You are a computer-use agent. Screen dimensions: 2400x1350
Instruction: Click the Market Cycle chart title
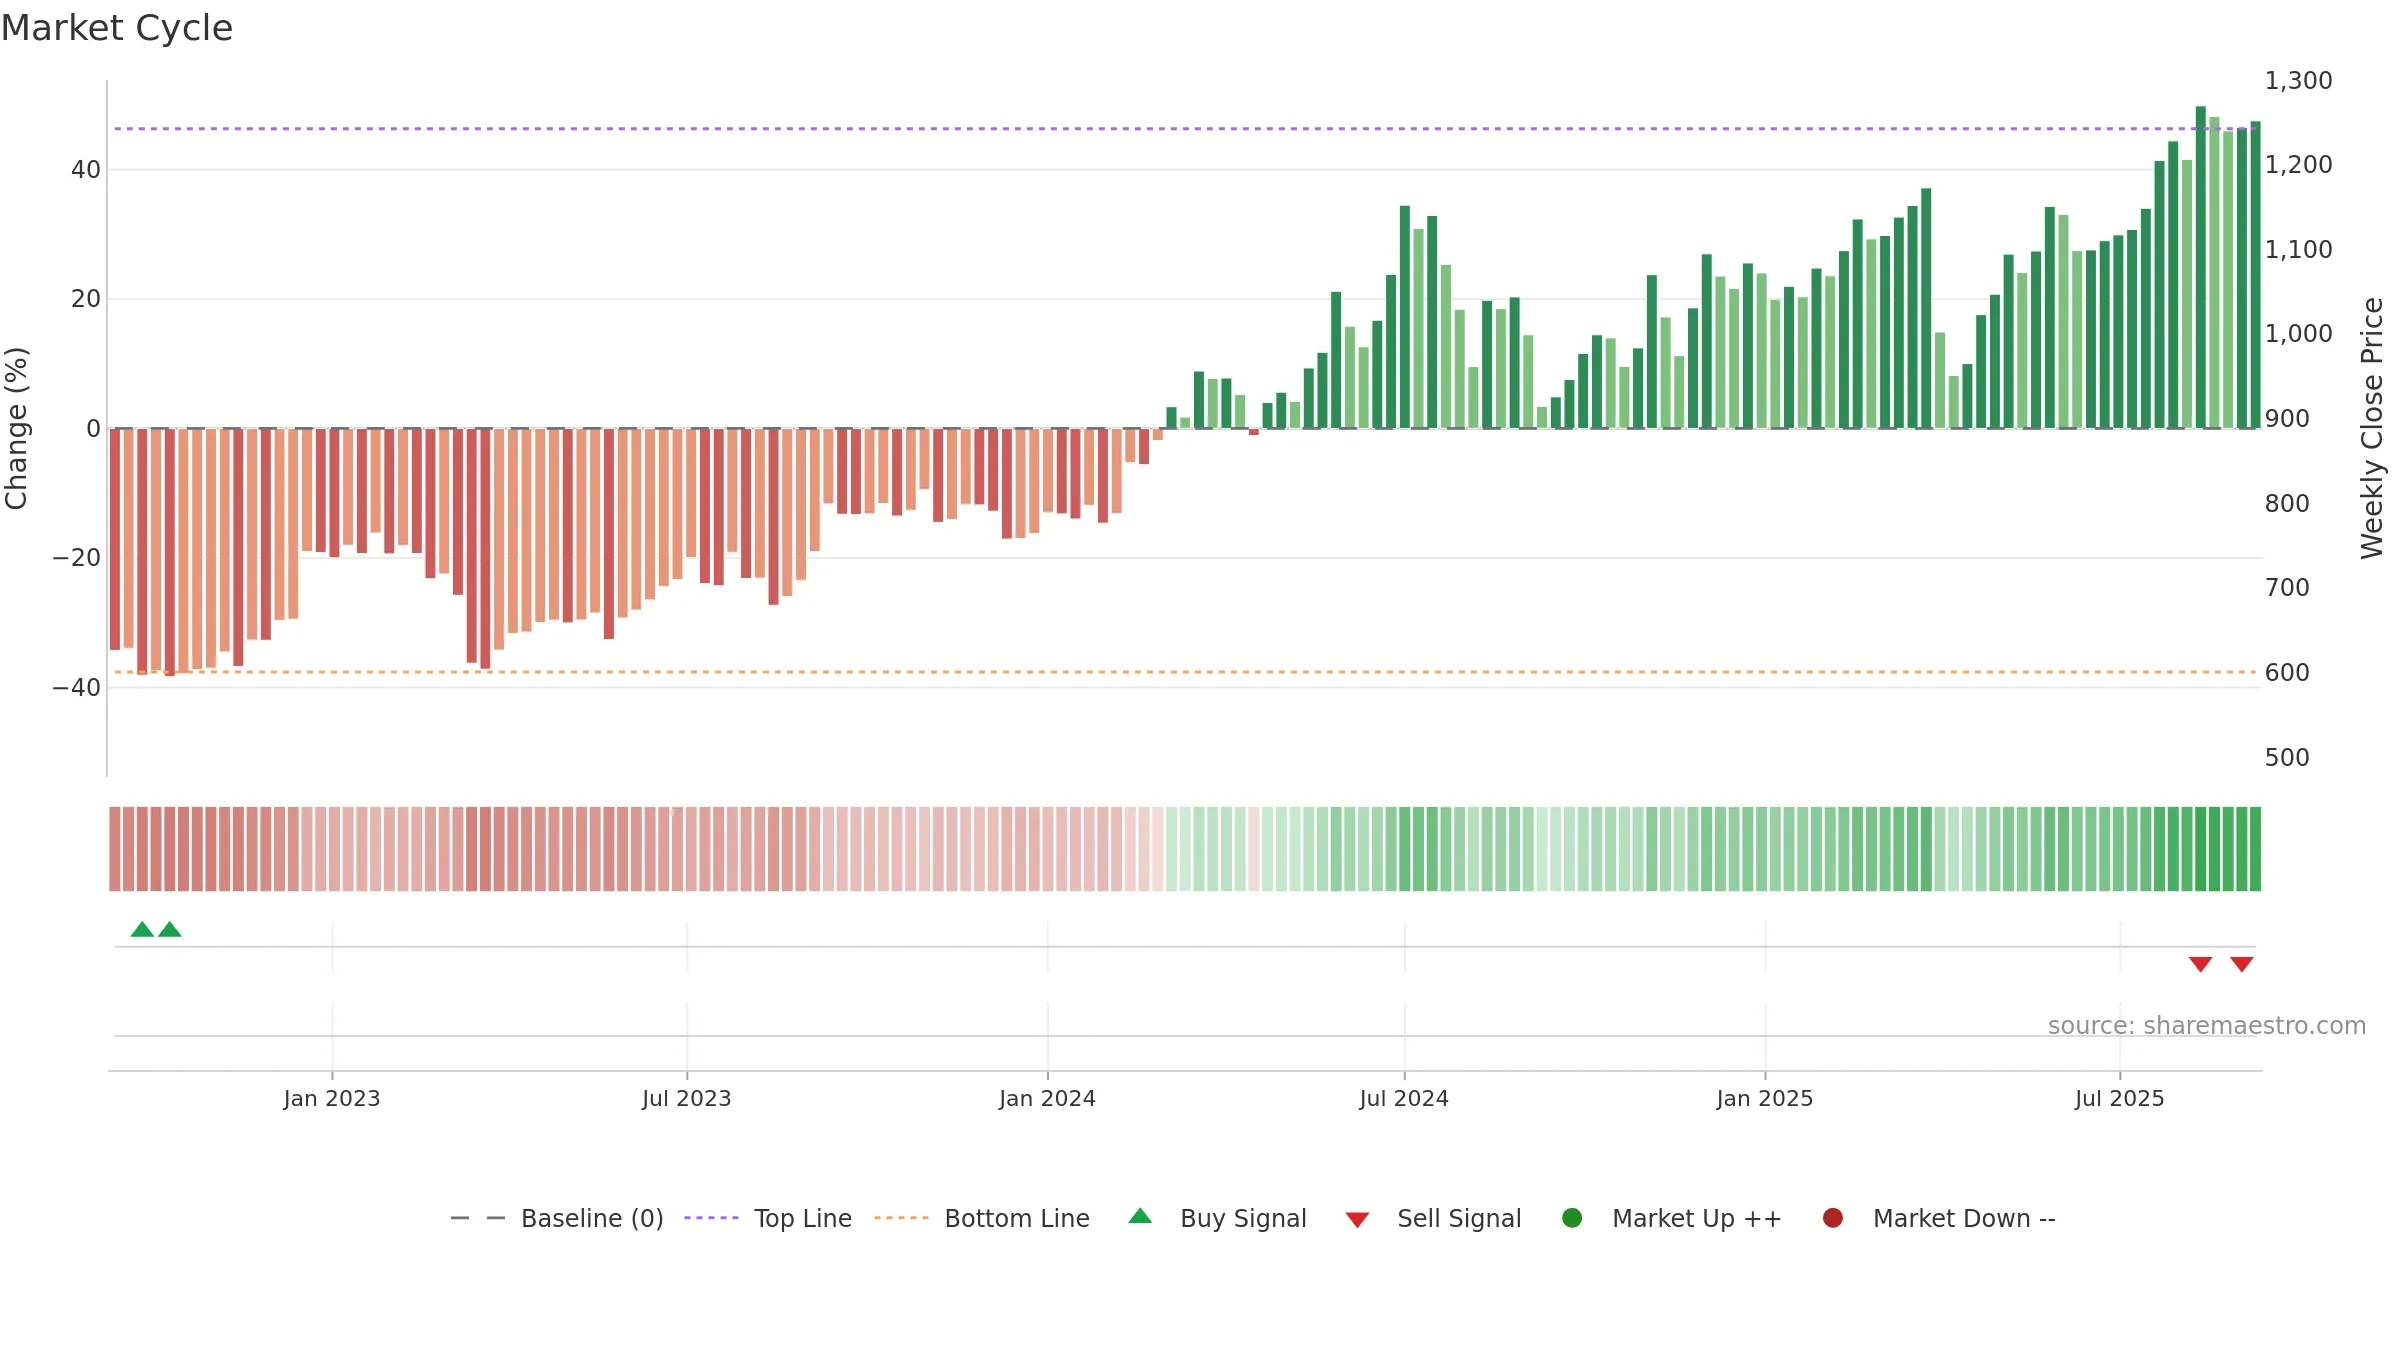pyautogui.click(x=117, y=28)
